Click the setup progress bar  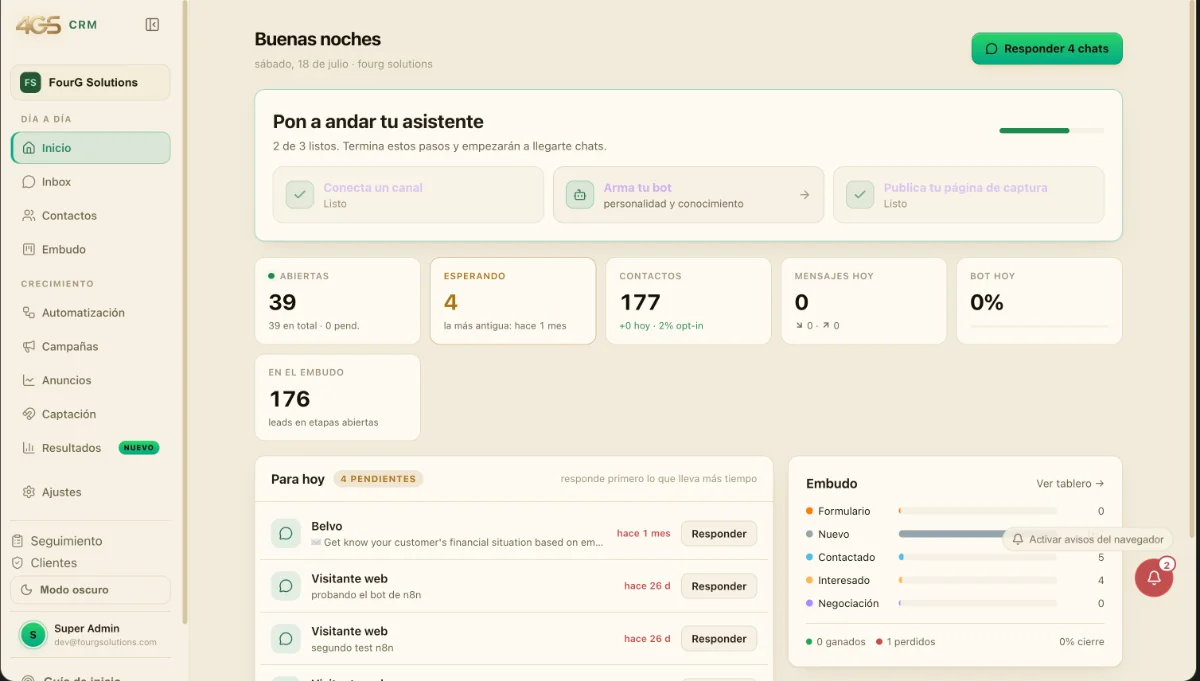(x=1052, y=130)
